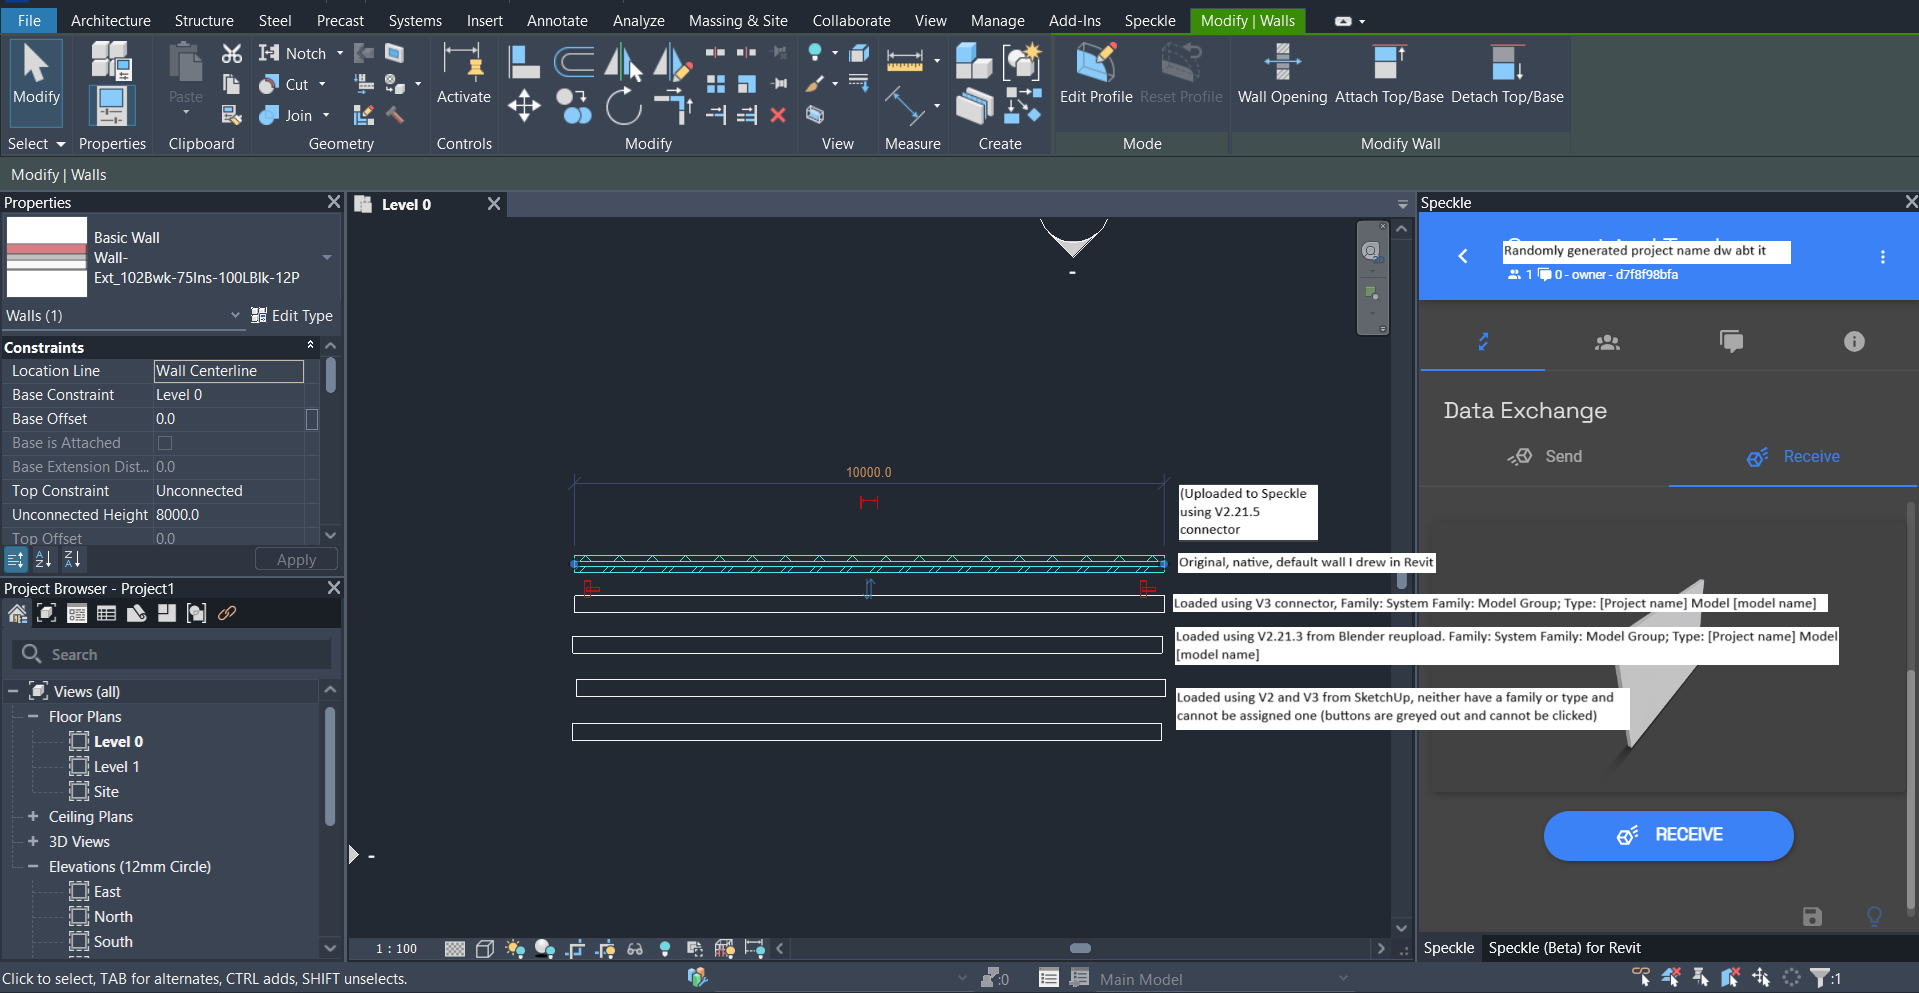Click the Cut to Clipboard scissors icon
This screenshot has width=1919, height=993.
coord(232,54)
